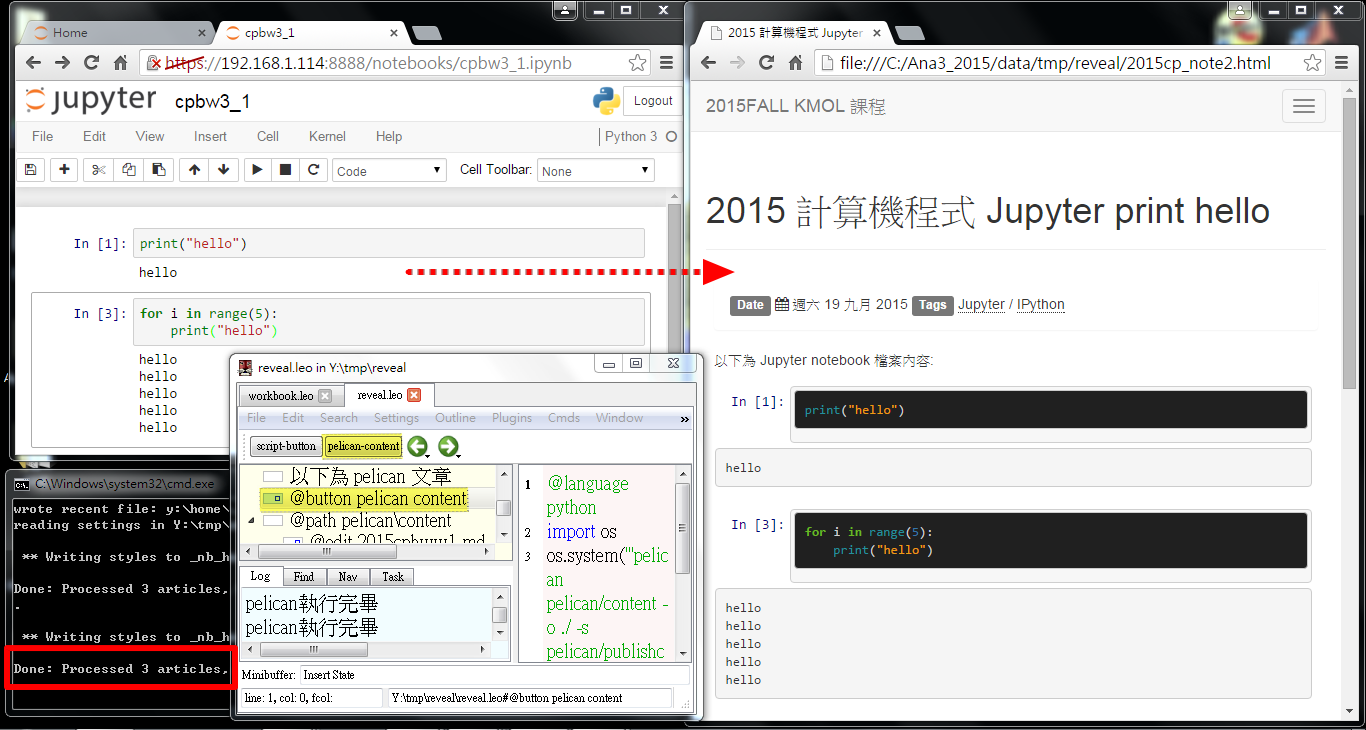The width and height of the screenshot is (1366, 730).
Task: Select the '@button pelican content' outline node
Action: point(379,498)
